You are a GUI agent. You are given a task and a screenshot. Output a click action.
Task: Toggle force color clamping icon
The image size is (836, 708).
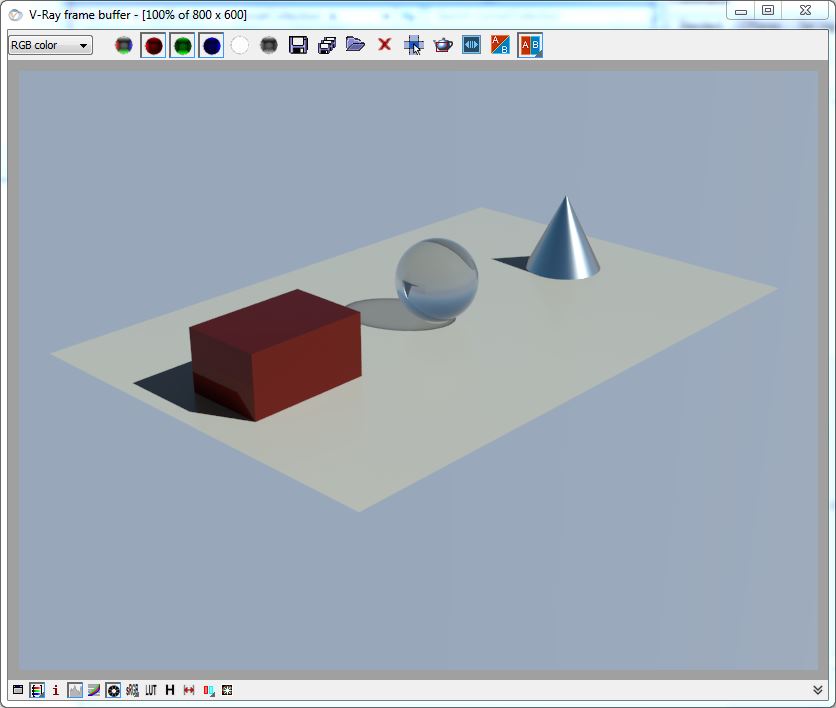coord(37,690)
